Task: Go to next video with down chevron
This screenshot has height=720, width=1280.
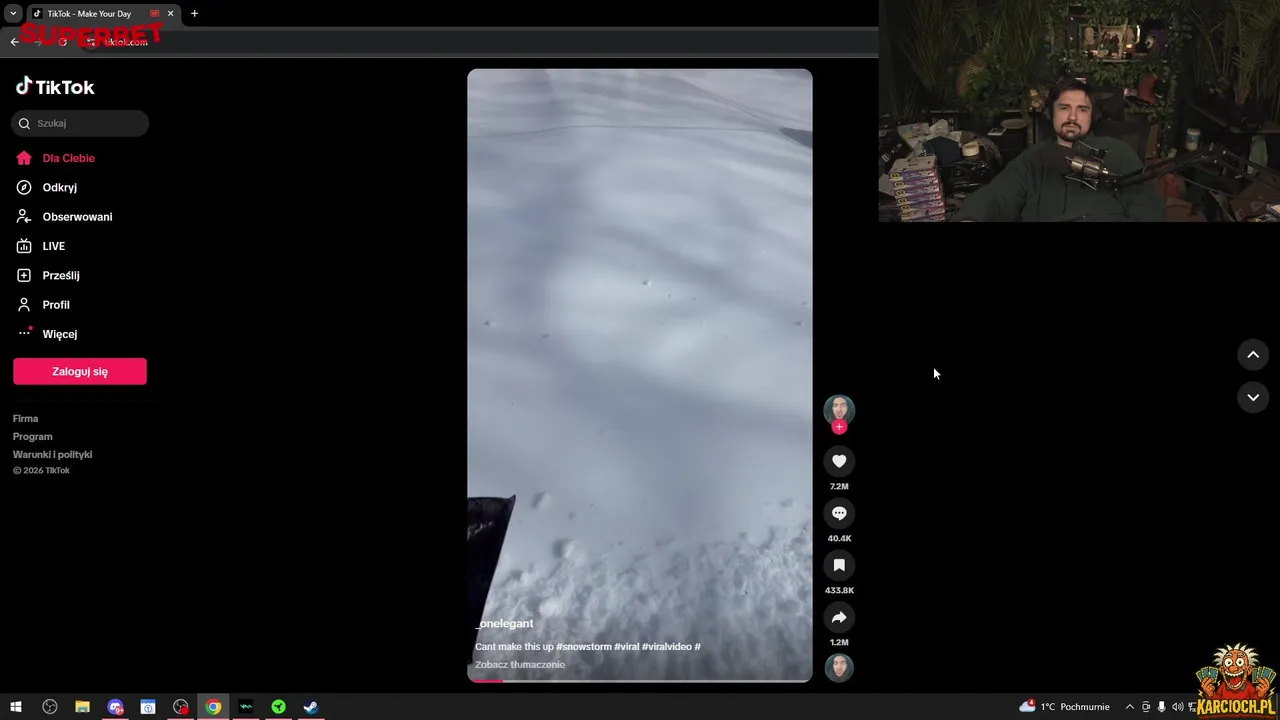Action: pos(1253,397)
